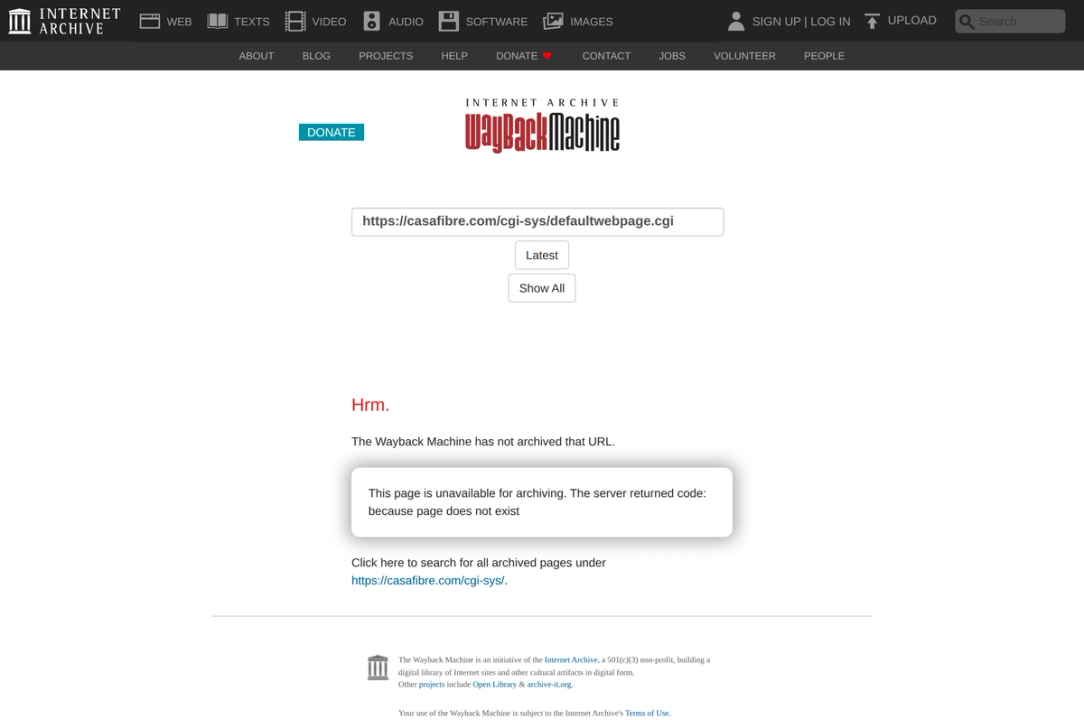Click 'The Wayback Machine has not archived that URL.'
Screen dimensions: 1084x720
coord(483,441)
